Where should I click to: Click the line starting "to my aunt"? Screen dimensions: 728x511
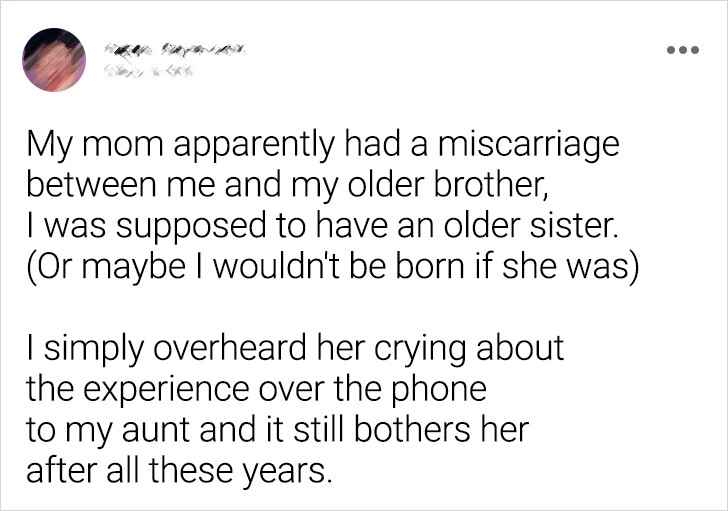(x=276, y=426)
